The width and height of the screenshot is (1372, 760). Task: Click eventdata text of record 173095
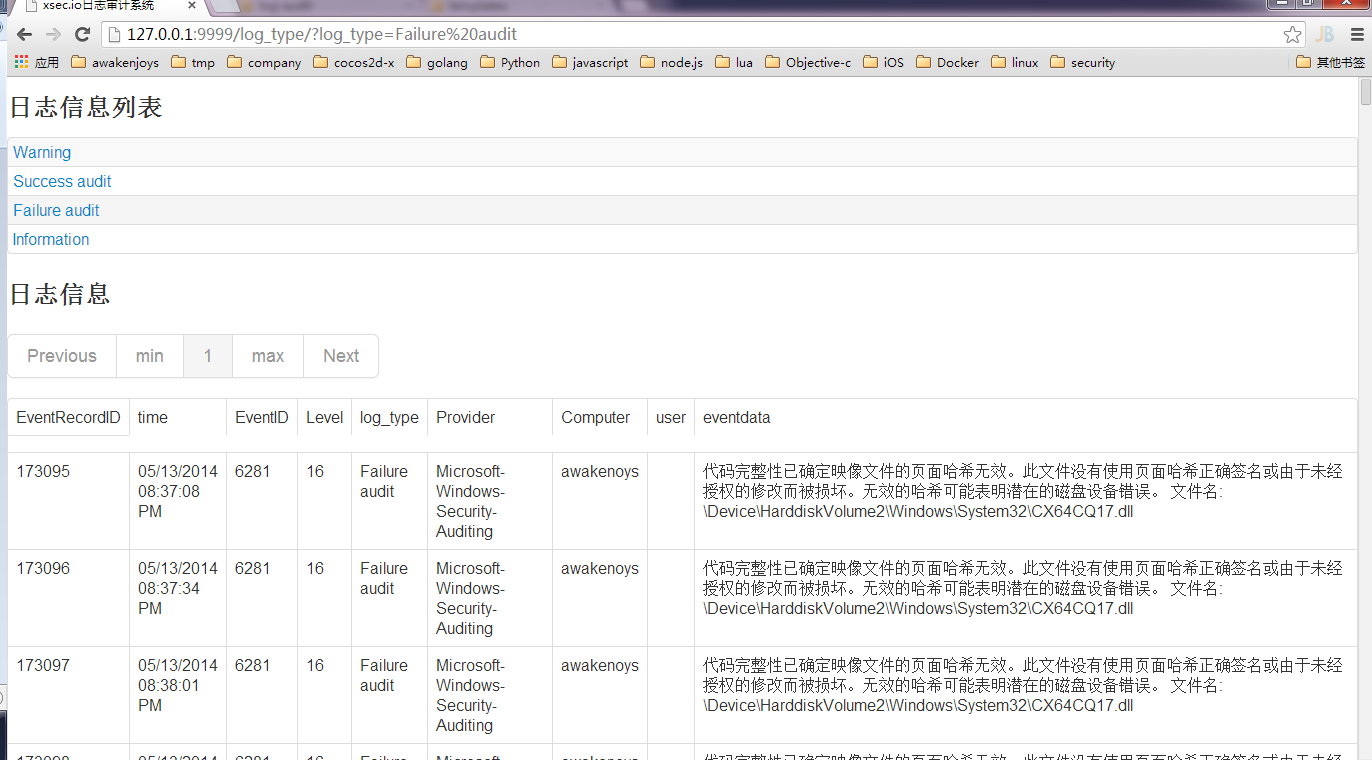1023,491
